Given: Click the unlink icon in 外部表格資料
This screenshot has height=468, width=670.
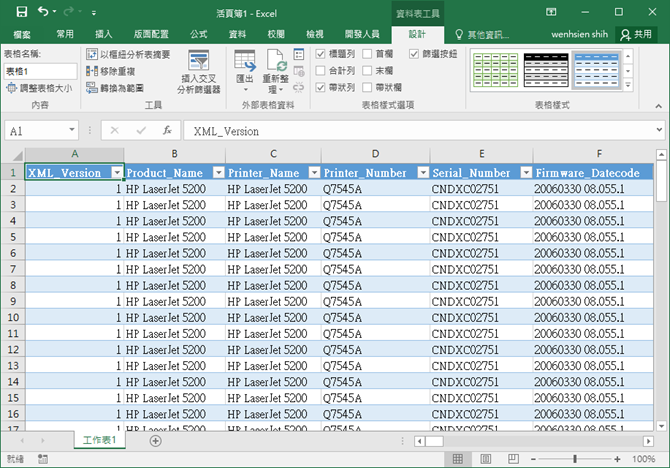Looking at the screenshot, I should [299, 88].
